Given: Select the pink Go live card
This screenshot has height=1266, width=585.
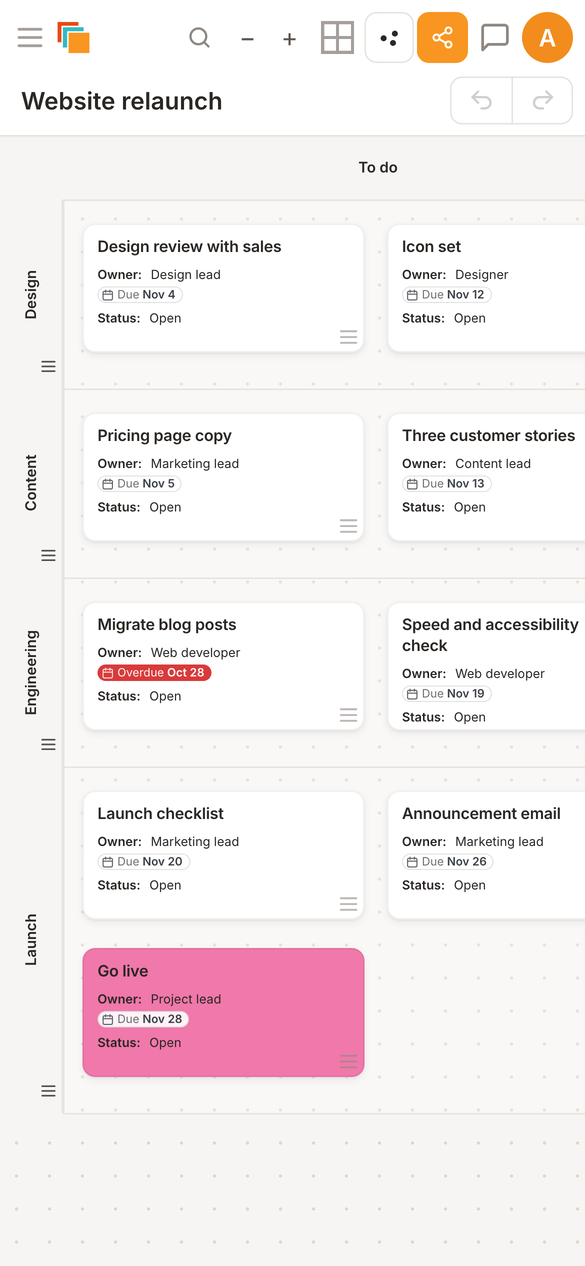Looking at the screenshot, I should pos(223,1013).
